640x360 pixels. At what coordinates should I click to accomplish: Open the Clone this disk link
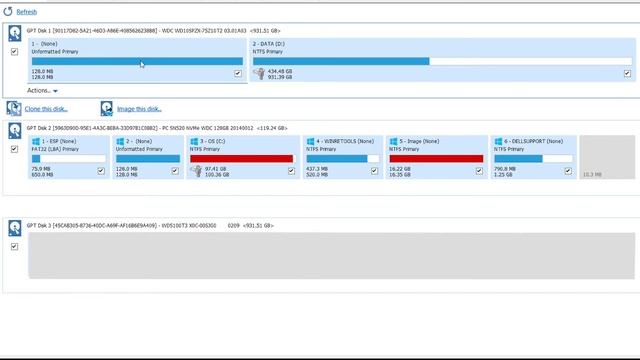pyautogui.click(x=46, y=109)
